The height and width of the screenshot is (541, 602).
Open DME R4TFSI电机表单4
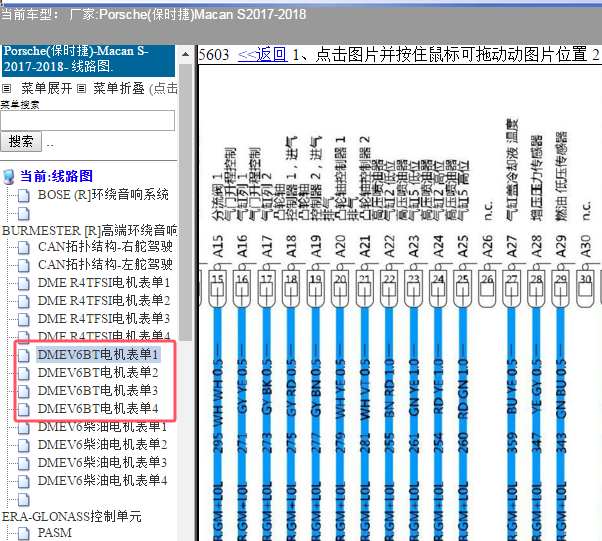click(104, 336)
